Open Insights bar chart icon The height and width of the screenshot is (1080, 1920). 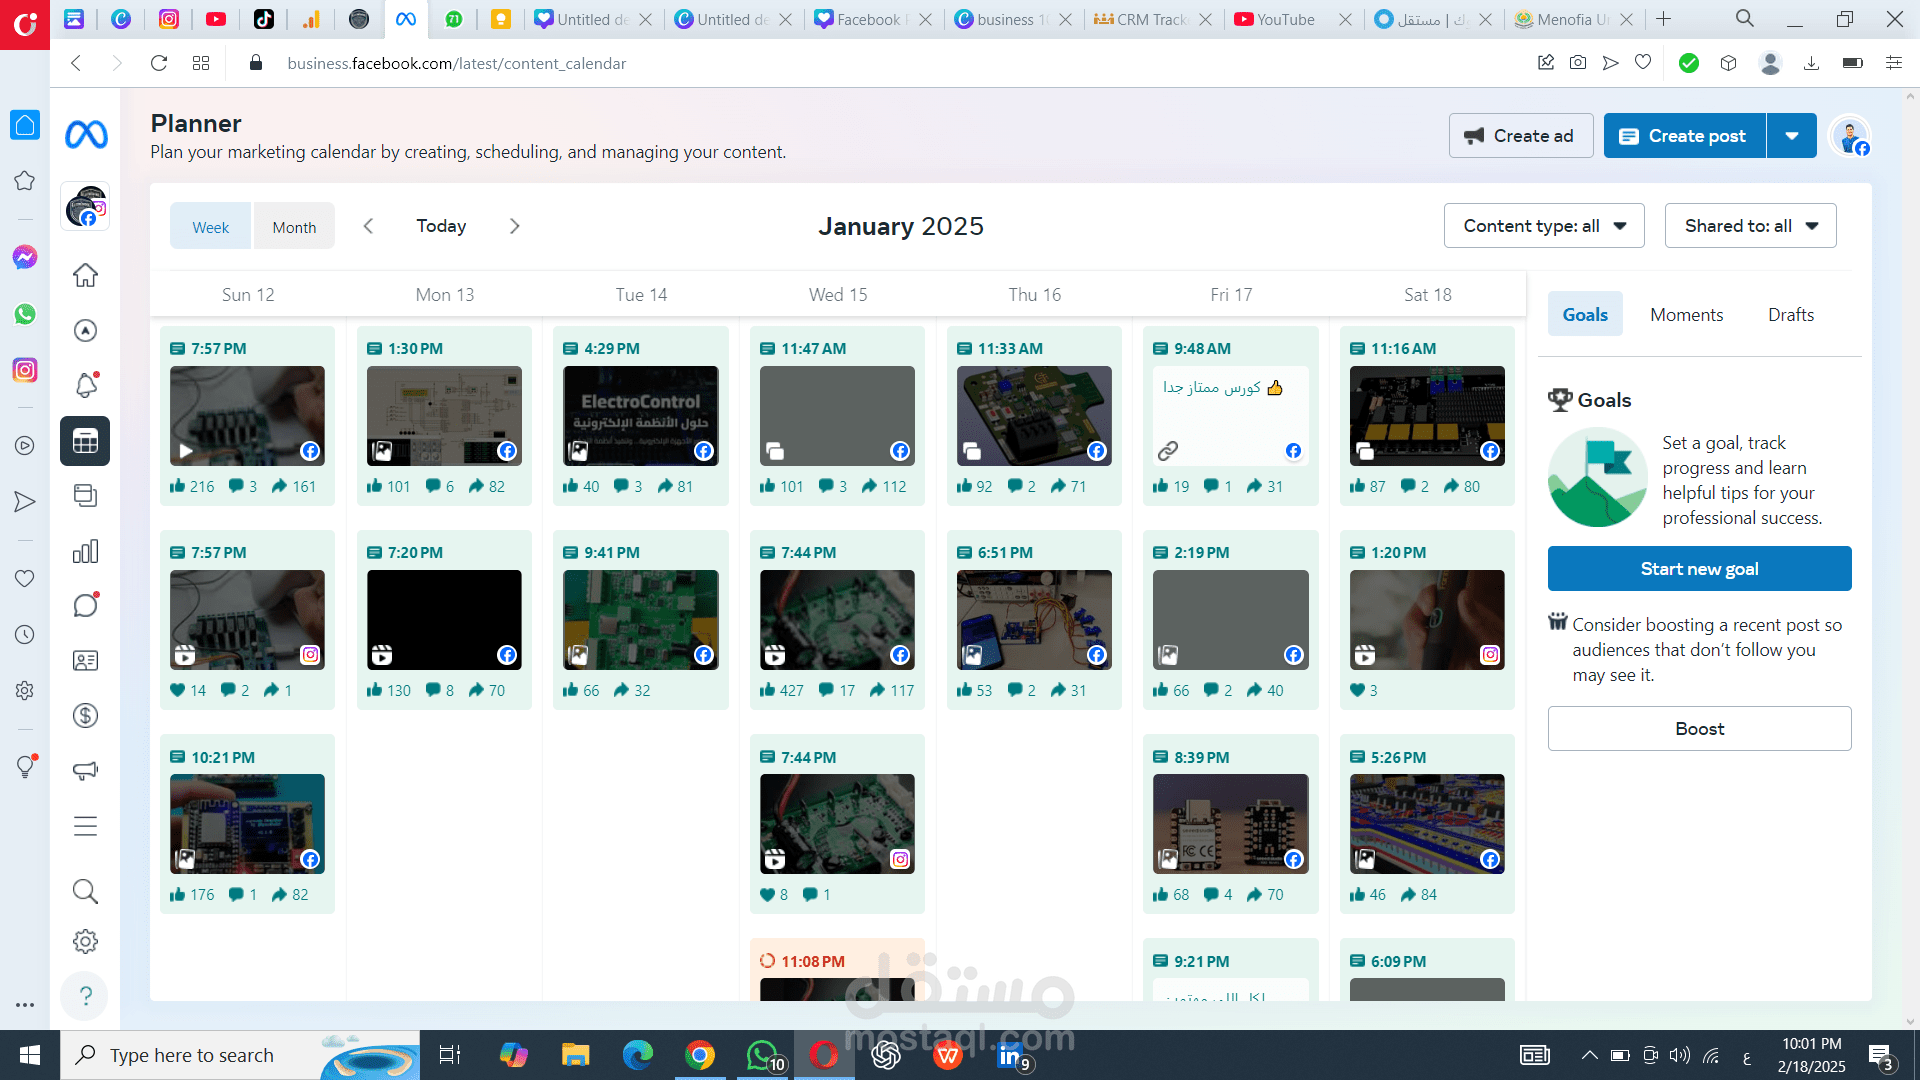pos(85,551)
